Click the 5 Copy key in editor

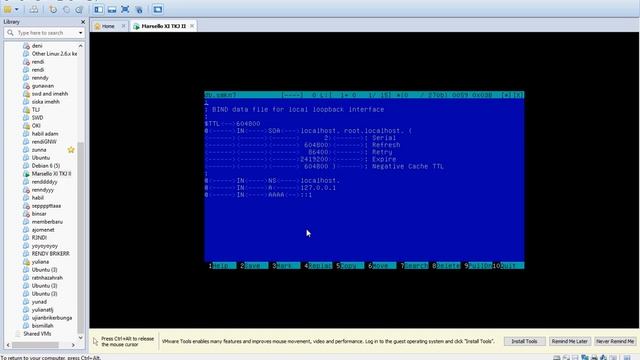(x=350, y=266)
